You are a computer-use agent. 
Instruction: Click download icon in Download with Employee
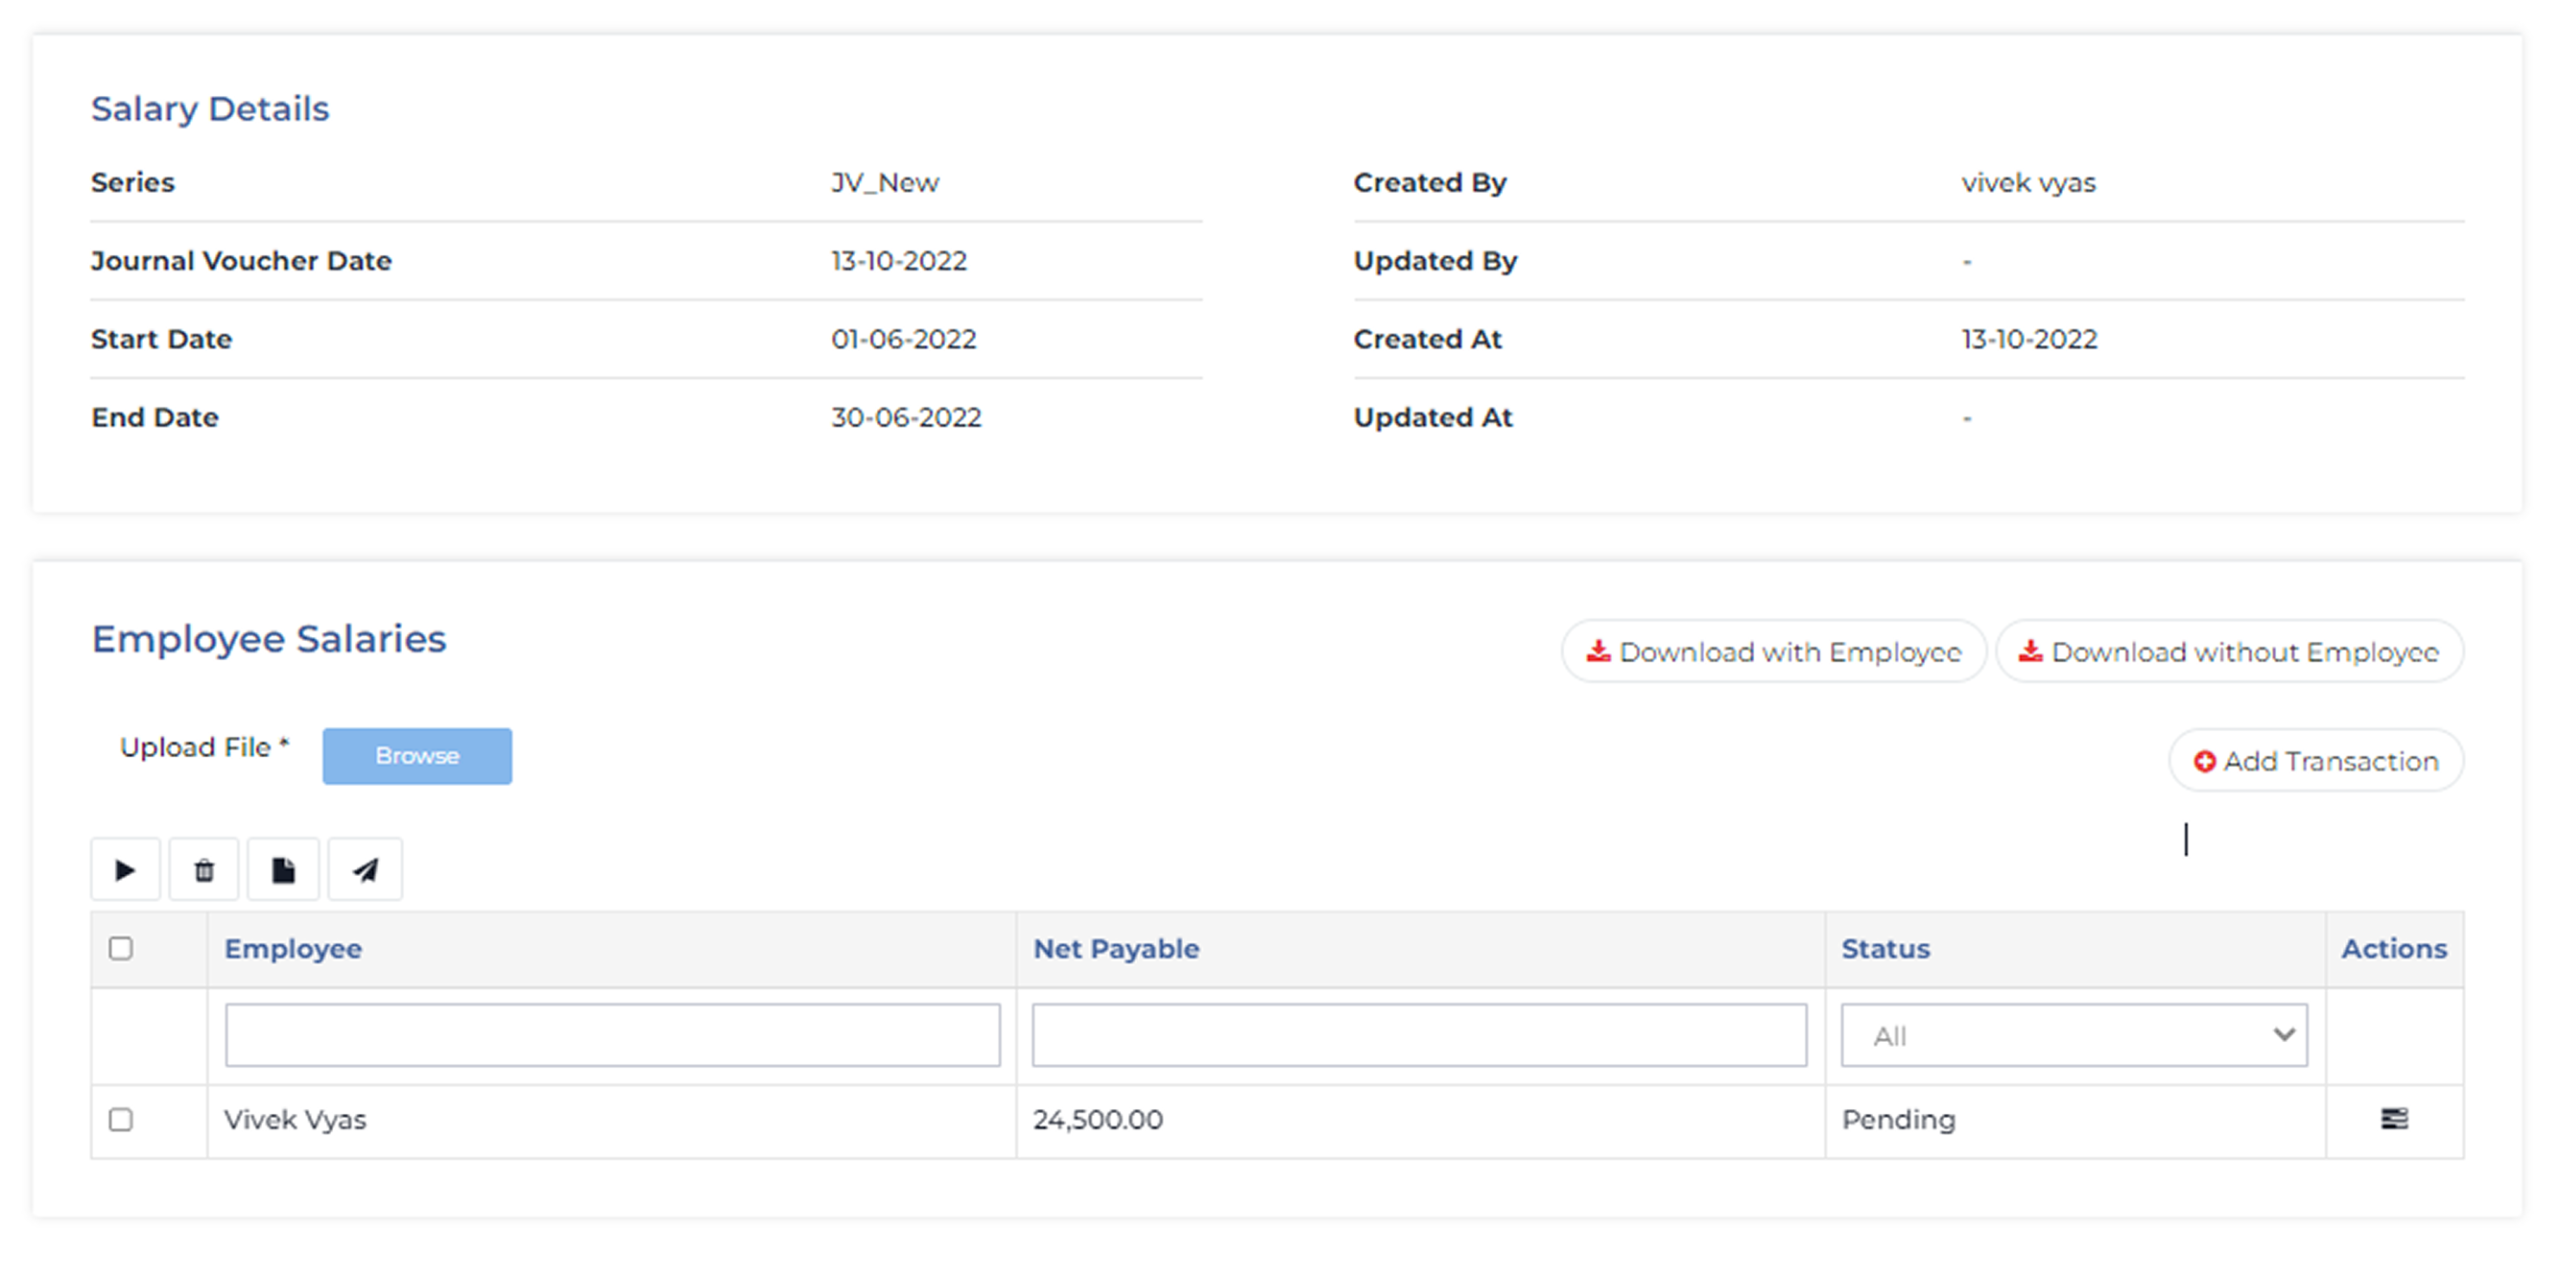1598,652
